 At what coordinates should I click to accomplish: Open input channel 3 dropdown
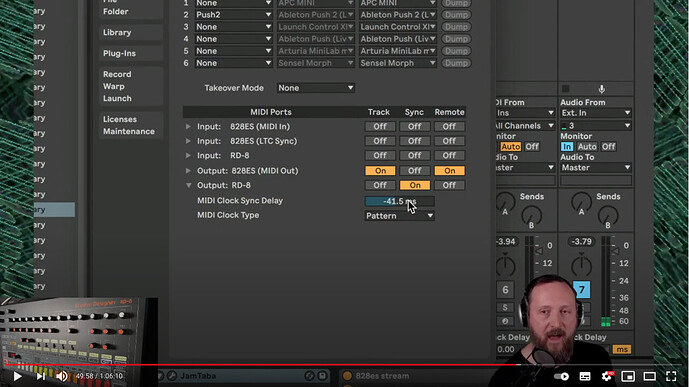point(596,126)
